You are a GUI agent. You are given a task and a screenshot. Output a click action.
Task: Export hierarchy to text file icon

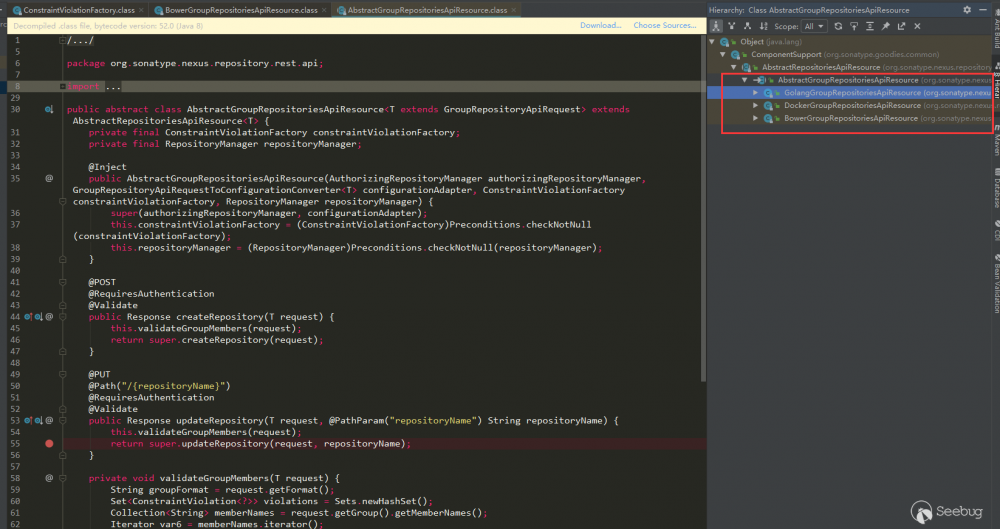(x=901, y=26)
